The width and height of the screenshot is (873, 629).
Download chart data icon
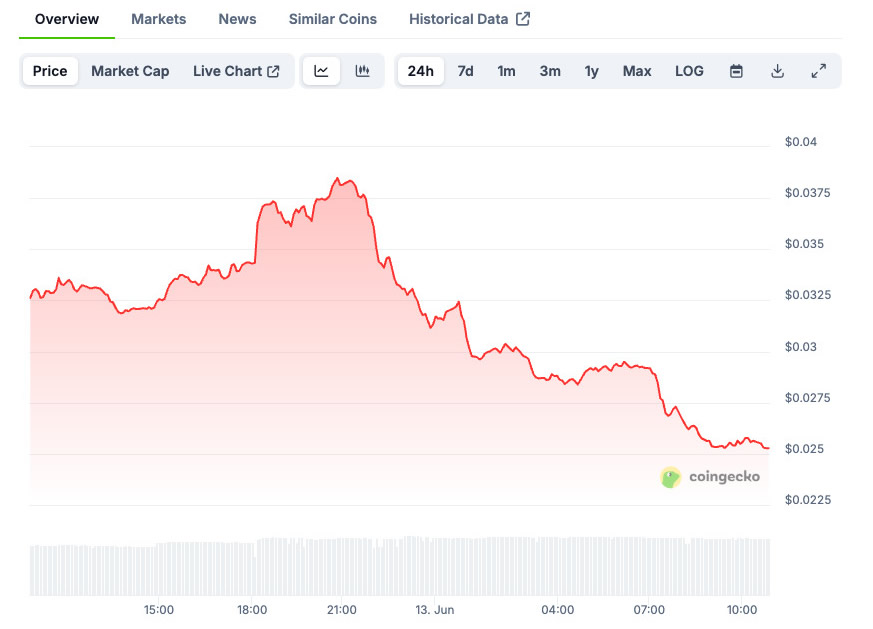pos(777,71)
